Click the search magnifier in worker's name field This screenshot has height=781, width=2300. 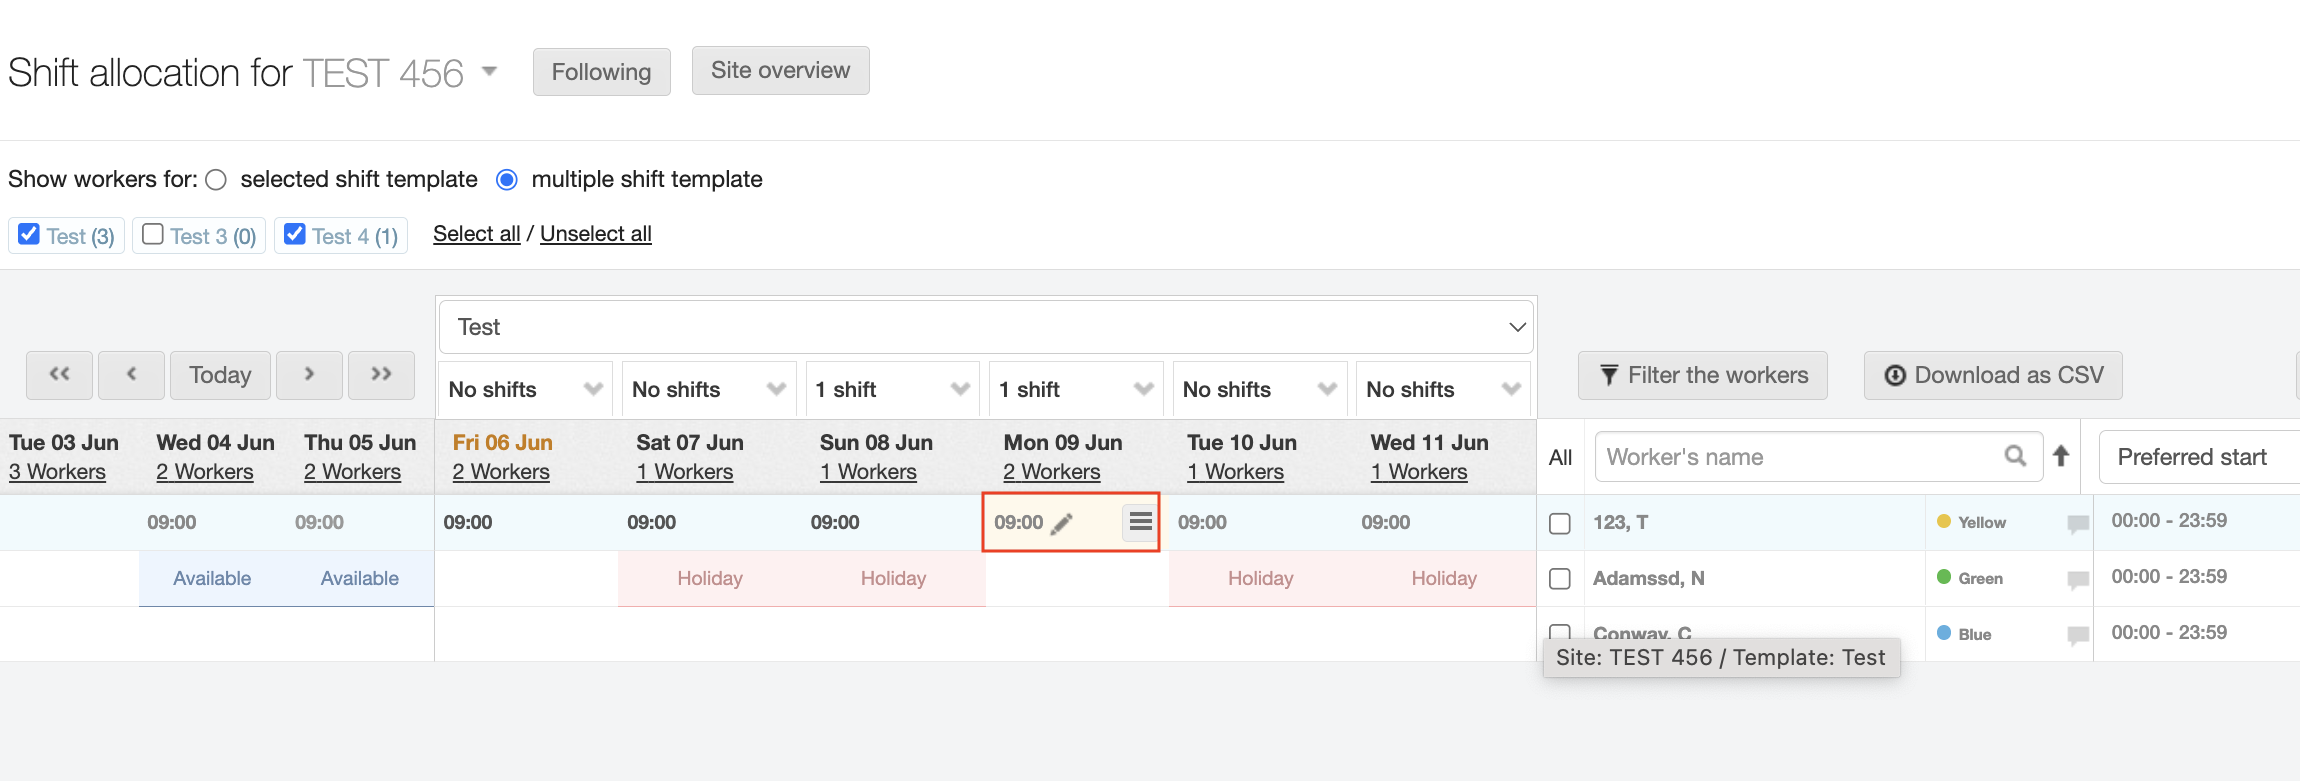(2015, 456)
